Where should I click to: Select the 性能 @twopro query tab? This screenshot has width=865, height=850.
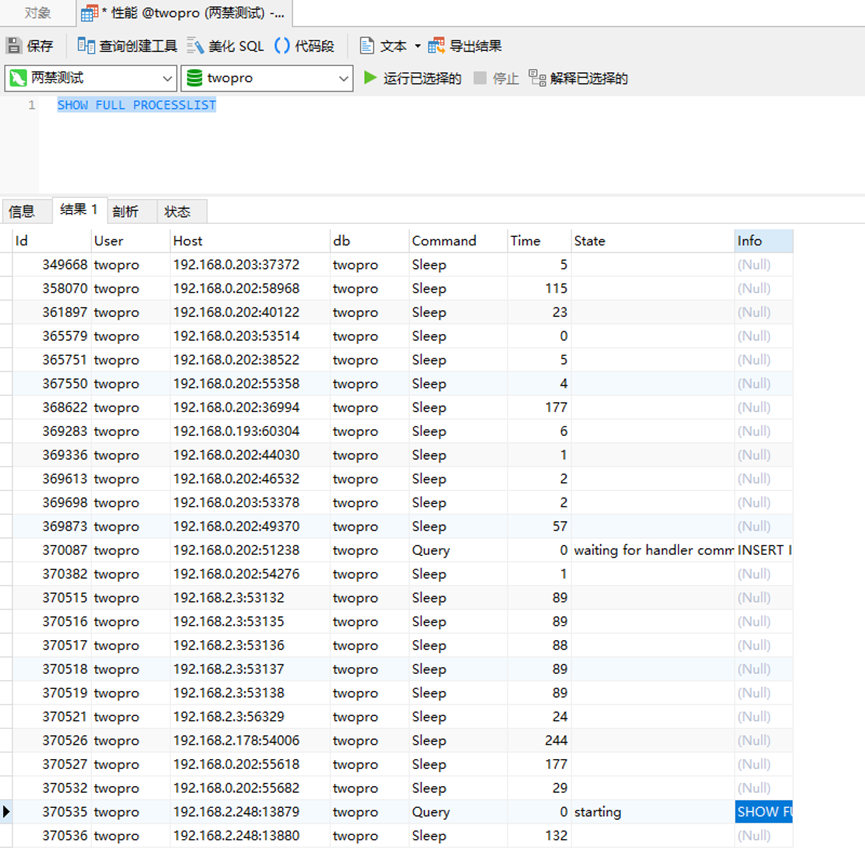click(x=184, y=13)
